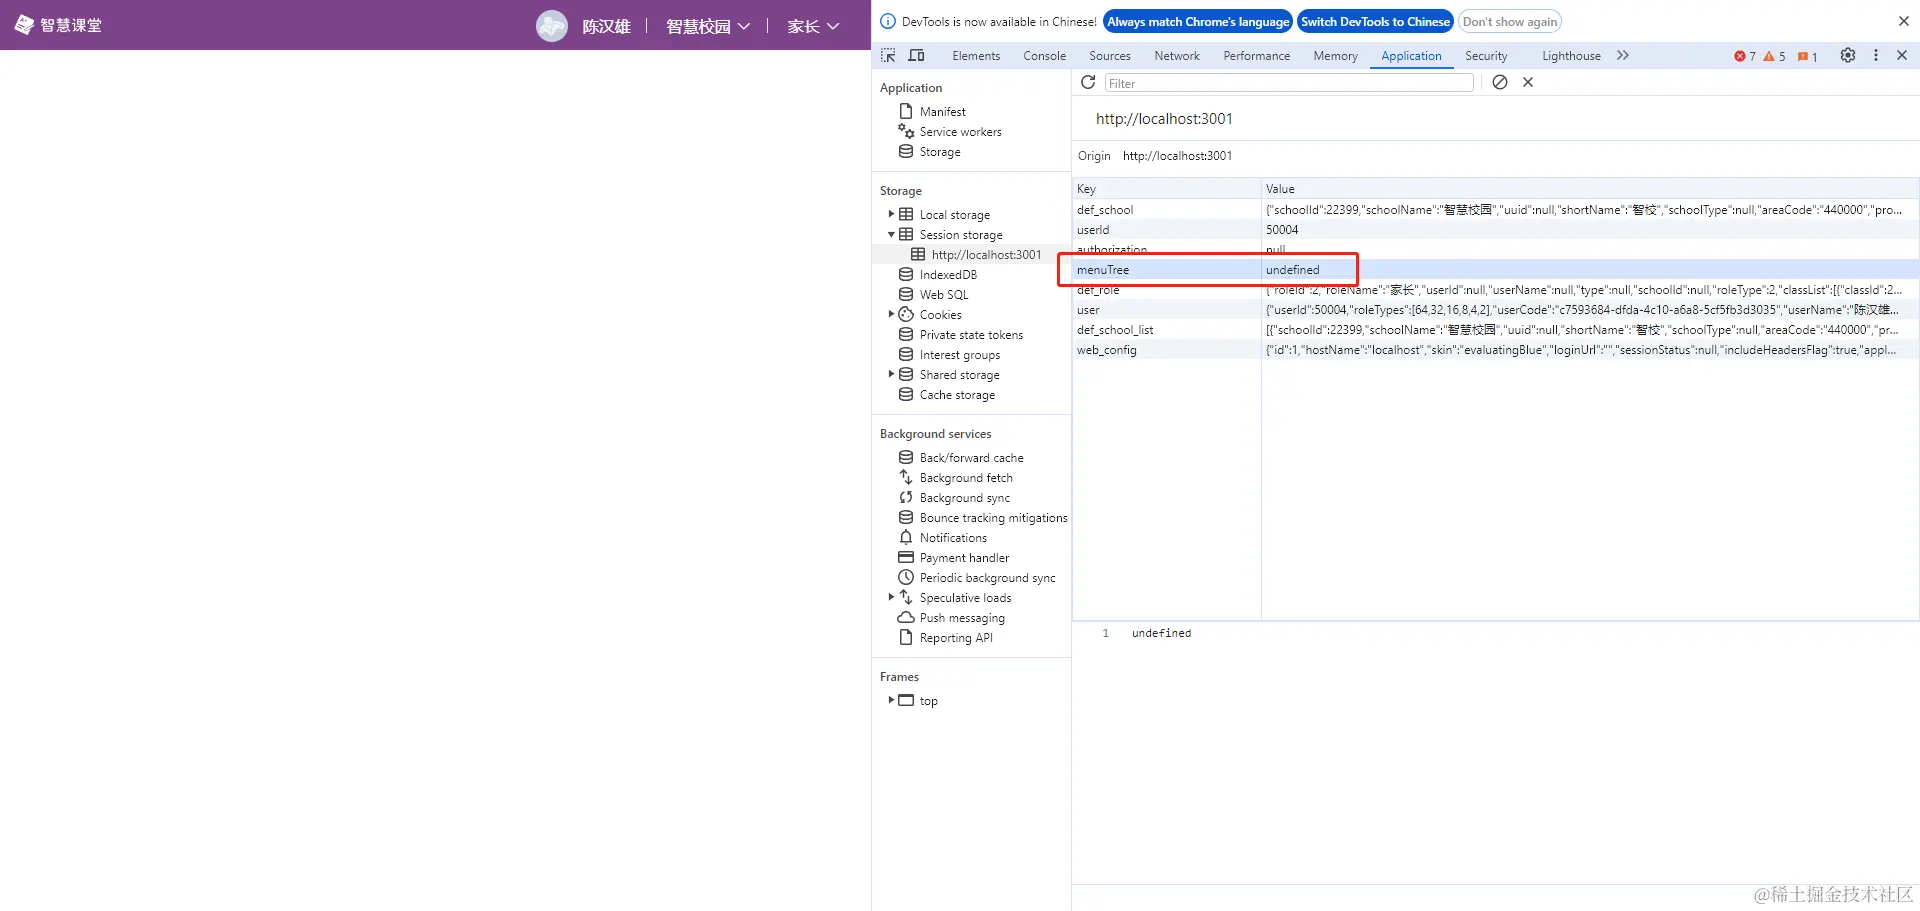This screenshot has height=911, width=1920.
Task: Click Always match Chrome's language button
Action: (1198, 21)
